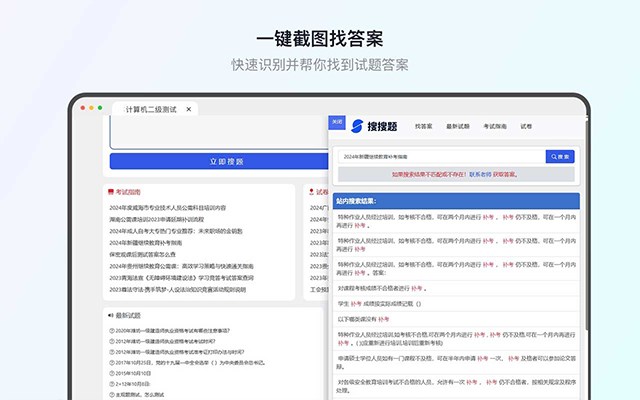Image resolution: width=640 pixels, height=400 pixels.
Task: Open 2024年成人自考大专热门专业推荐 article link
Action: click(176, 231)
